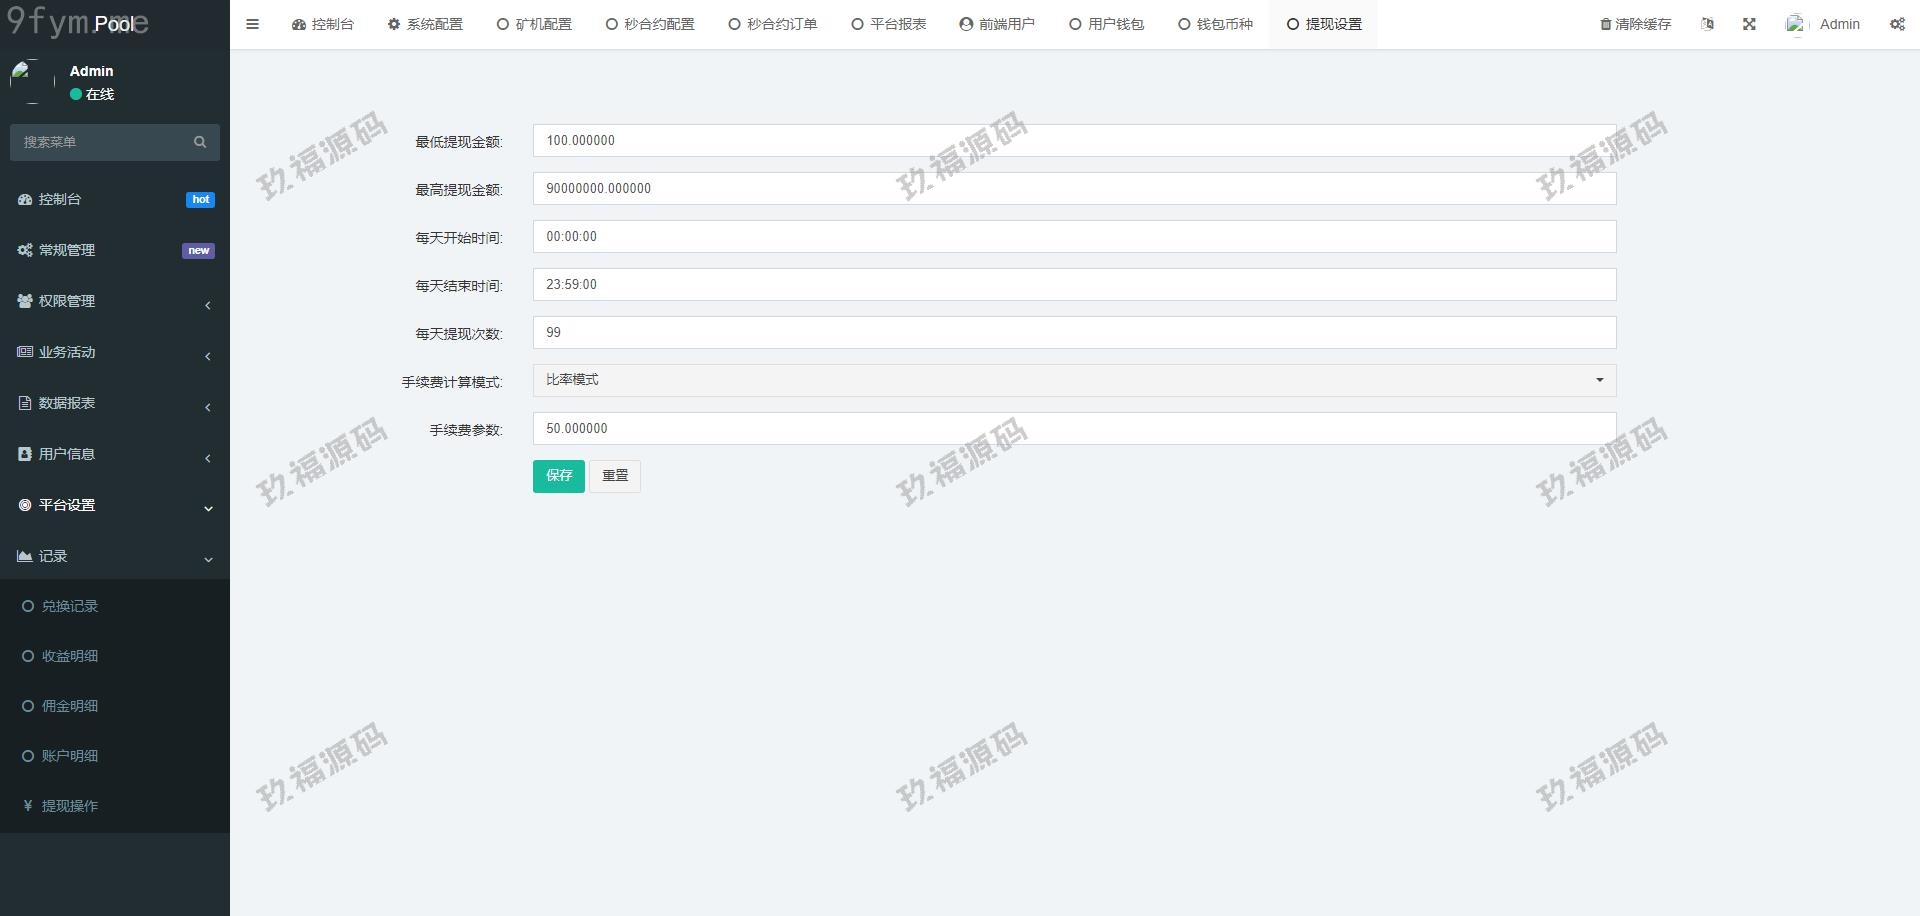Click the search magnifier in sidebar

(200, 142)
